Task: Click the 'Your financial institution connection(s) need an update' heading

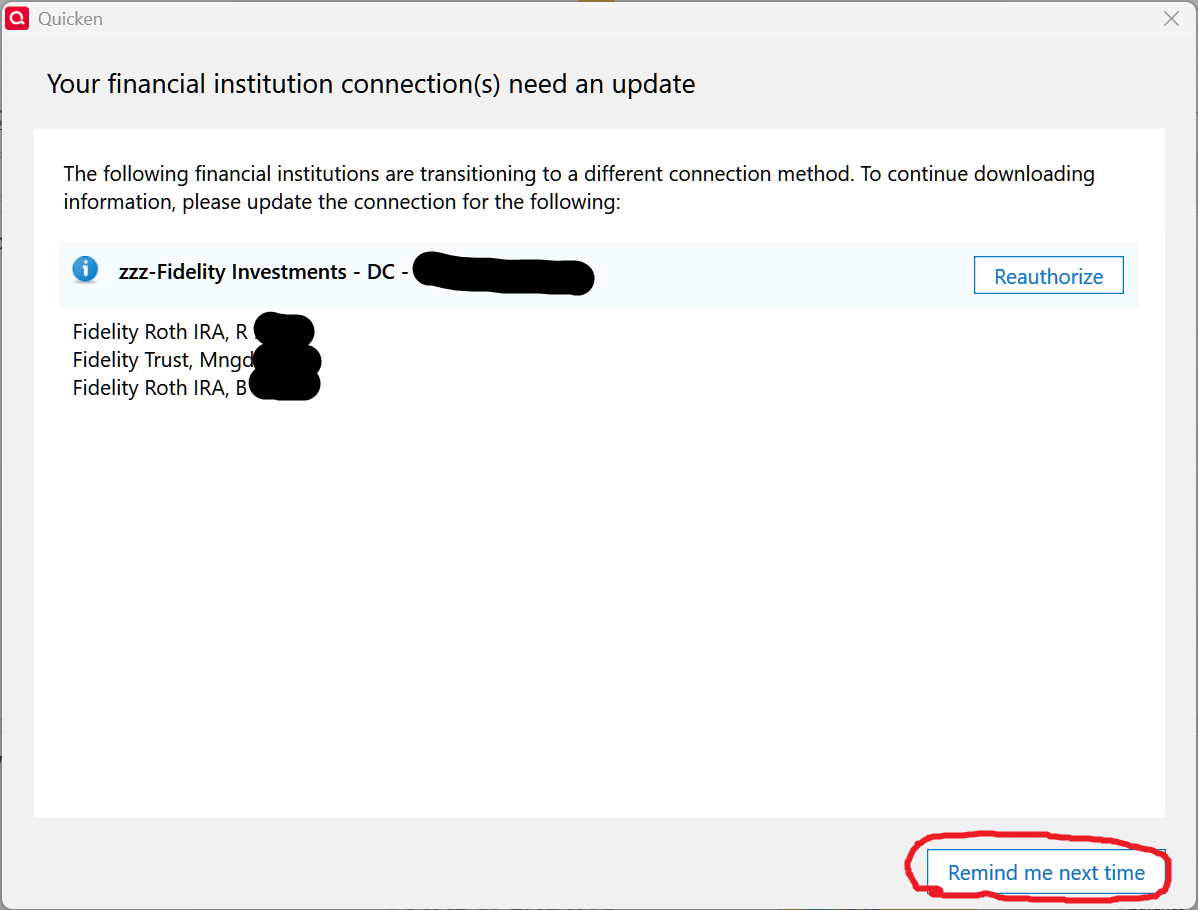Action: point(371,84)
